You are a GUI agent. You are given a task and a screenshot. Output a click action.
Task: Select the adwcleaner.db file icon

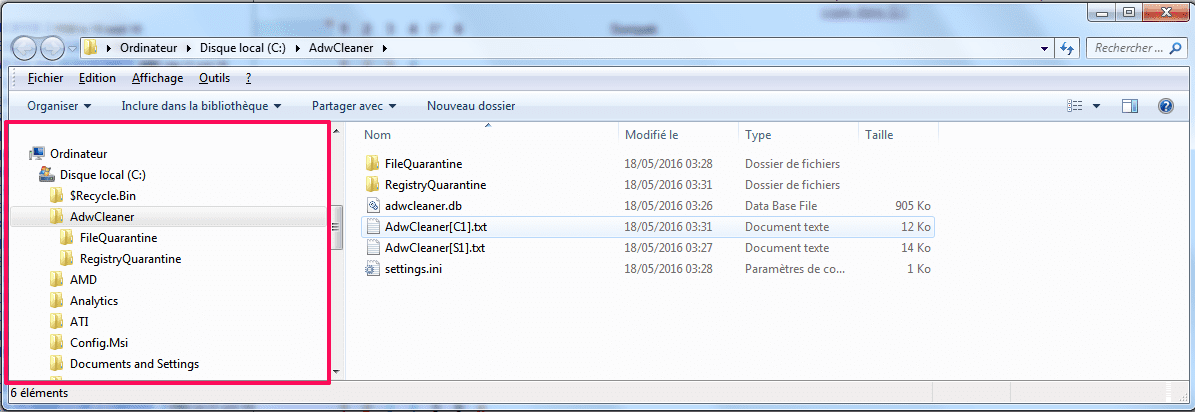[x=373, y=206]
